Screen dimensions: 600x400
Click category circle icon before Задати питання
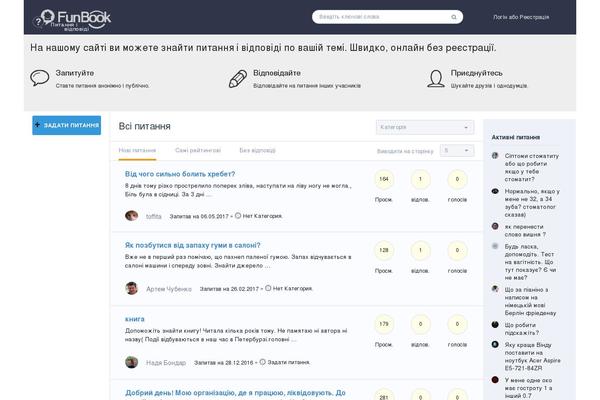(x=262, y=362)
